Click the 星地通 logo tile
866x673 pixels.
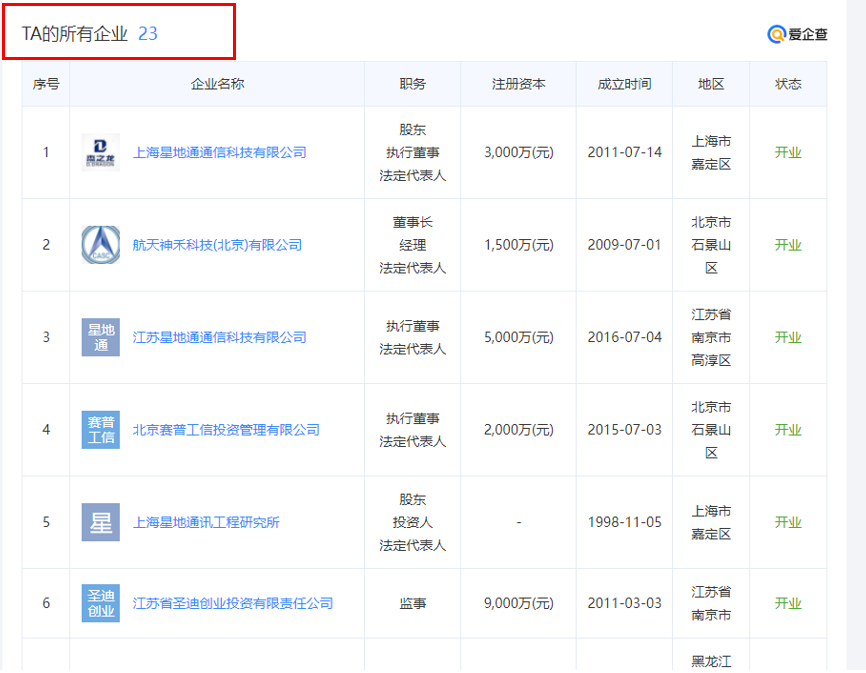coord(101,337)
